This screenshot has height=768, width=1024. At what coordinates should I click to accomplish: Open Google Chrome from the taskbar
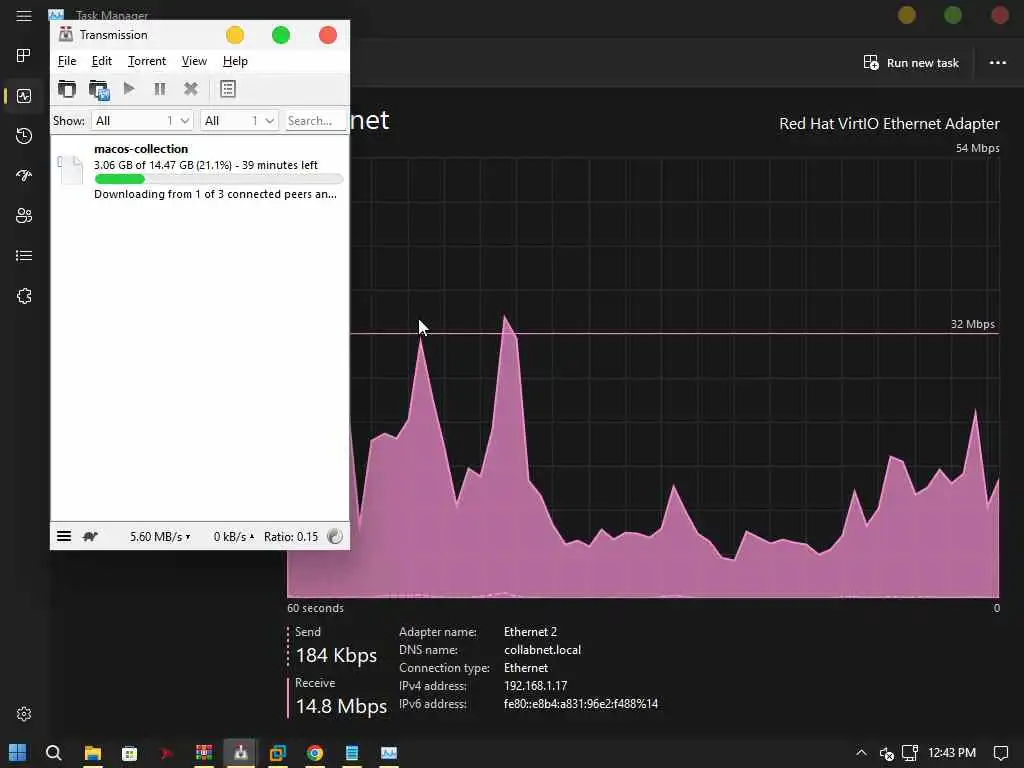pyautogui.click(x=315, y=753)
